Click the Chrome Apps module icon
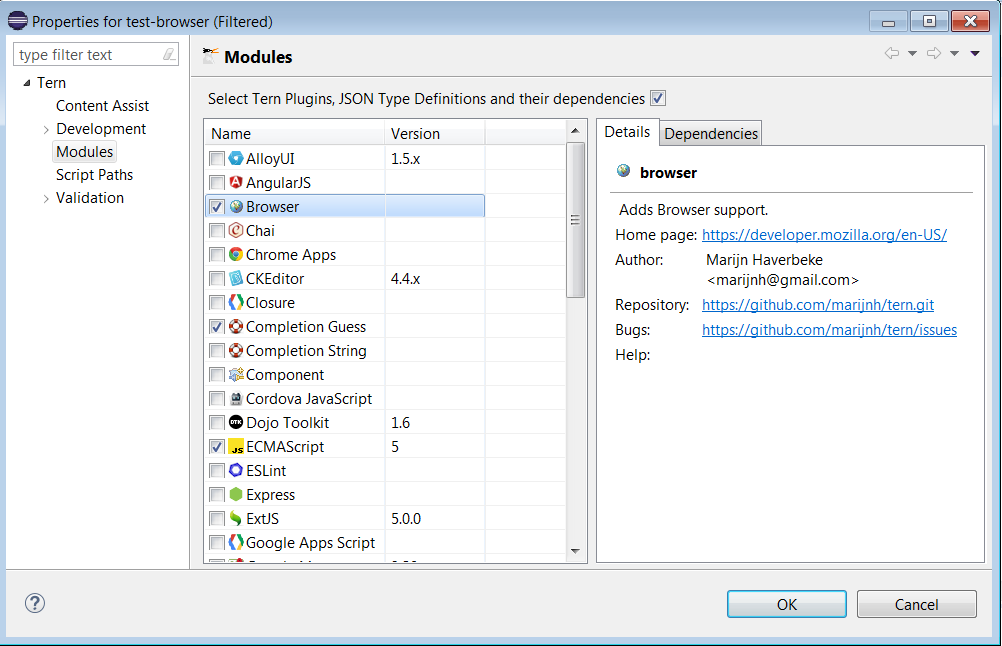The height and width of the screenshot is (646, 1002). pyautogui.click(x=236, y=255)
